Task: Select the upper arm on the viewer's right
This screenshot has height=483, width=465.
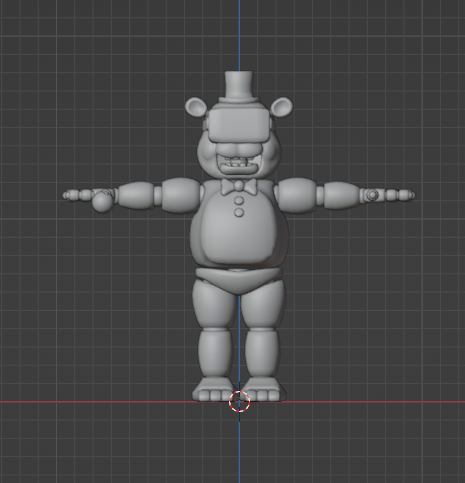Action: point(297,195)
